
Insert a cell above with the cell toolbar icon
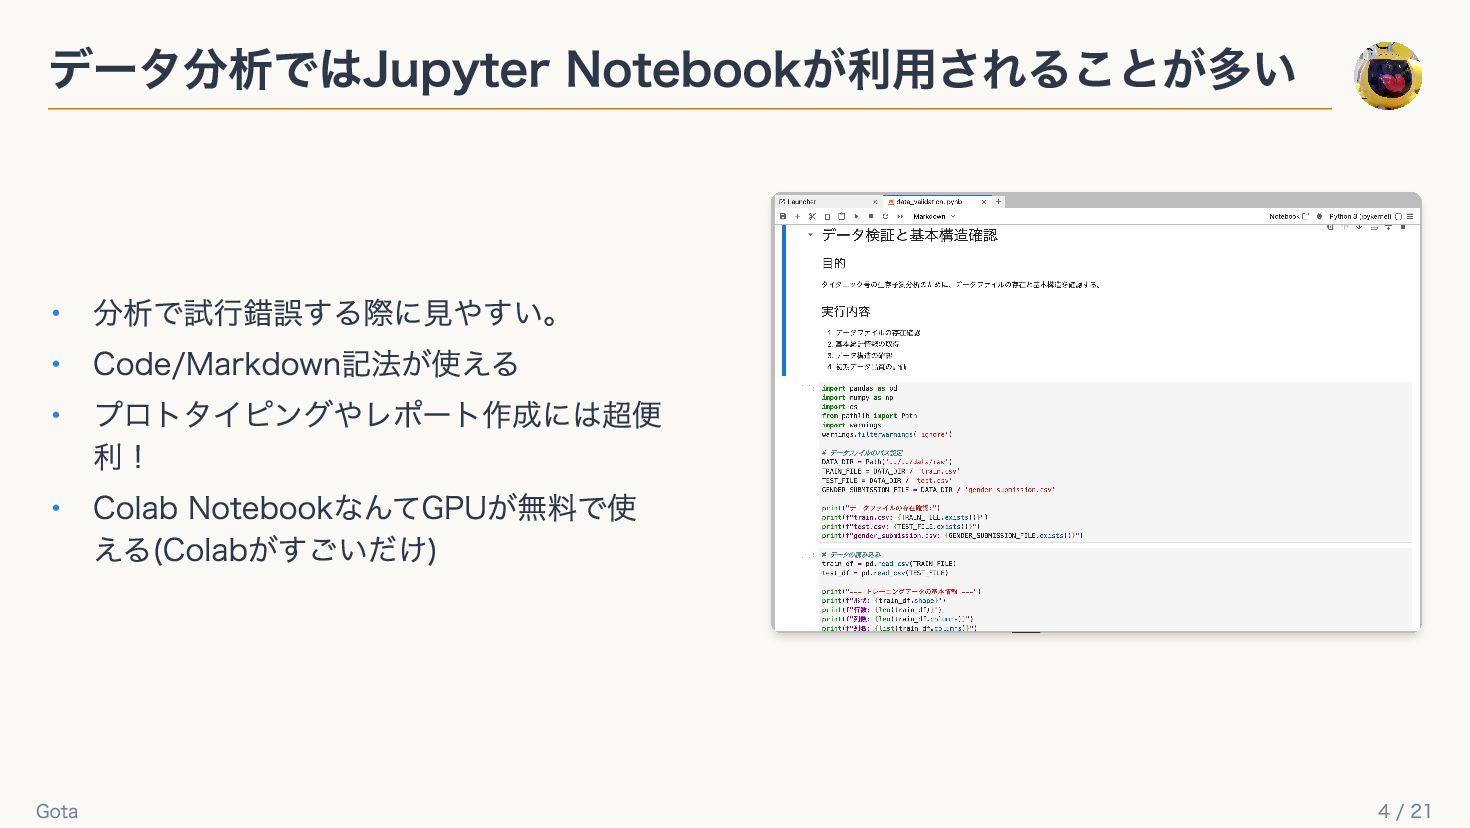point(1374,228)
